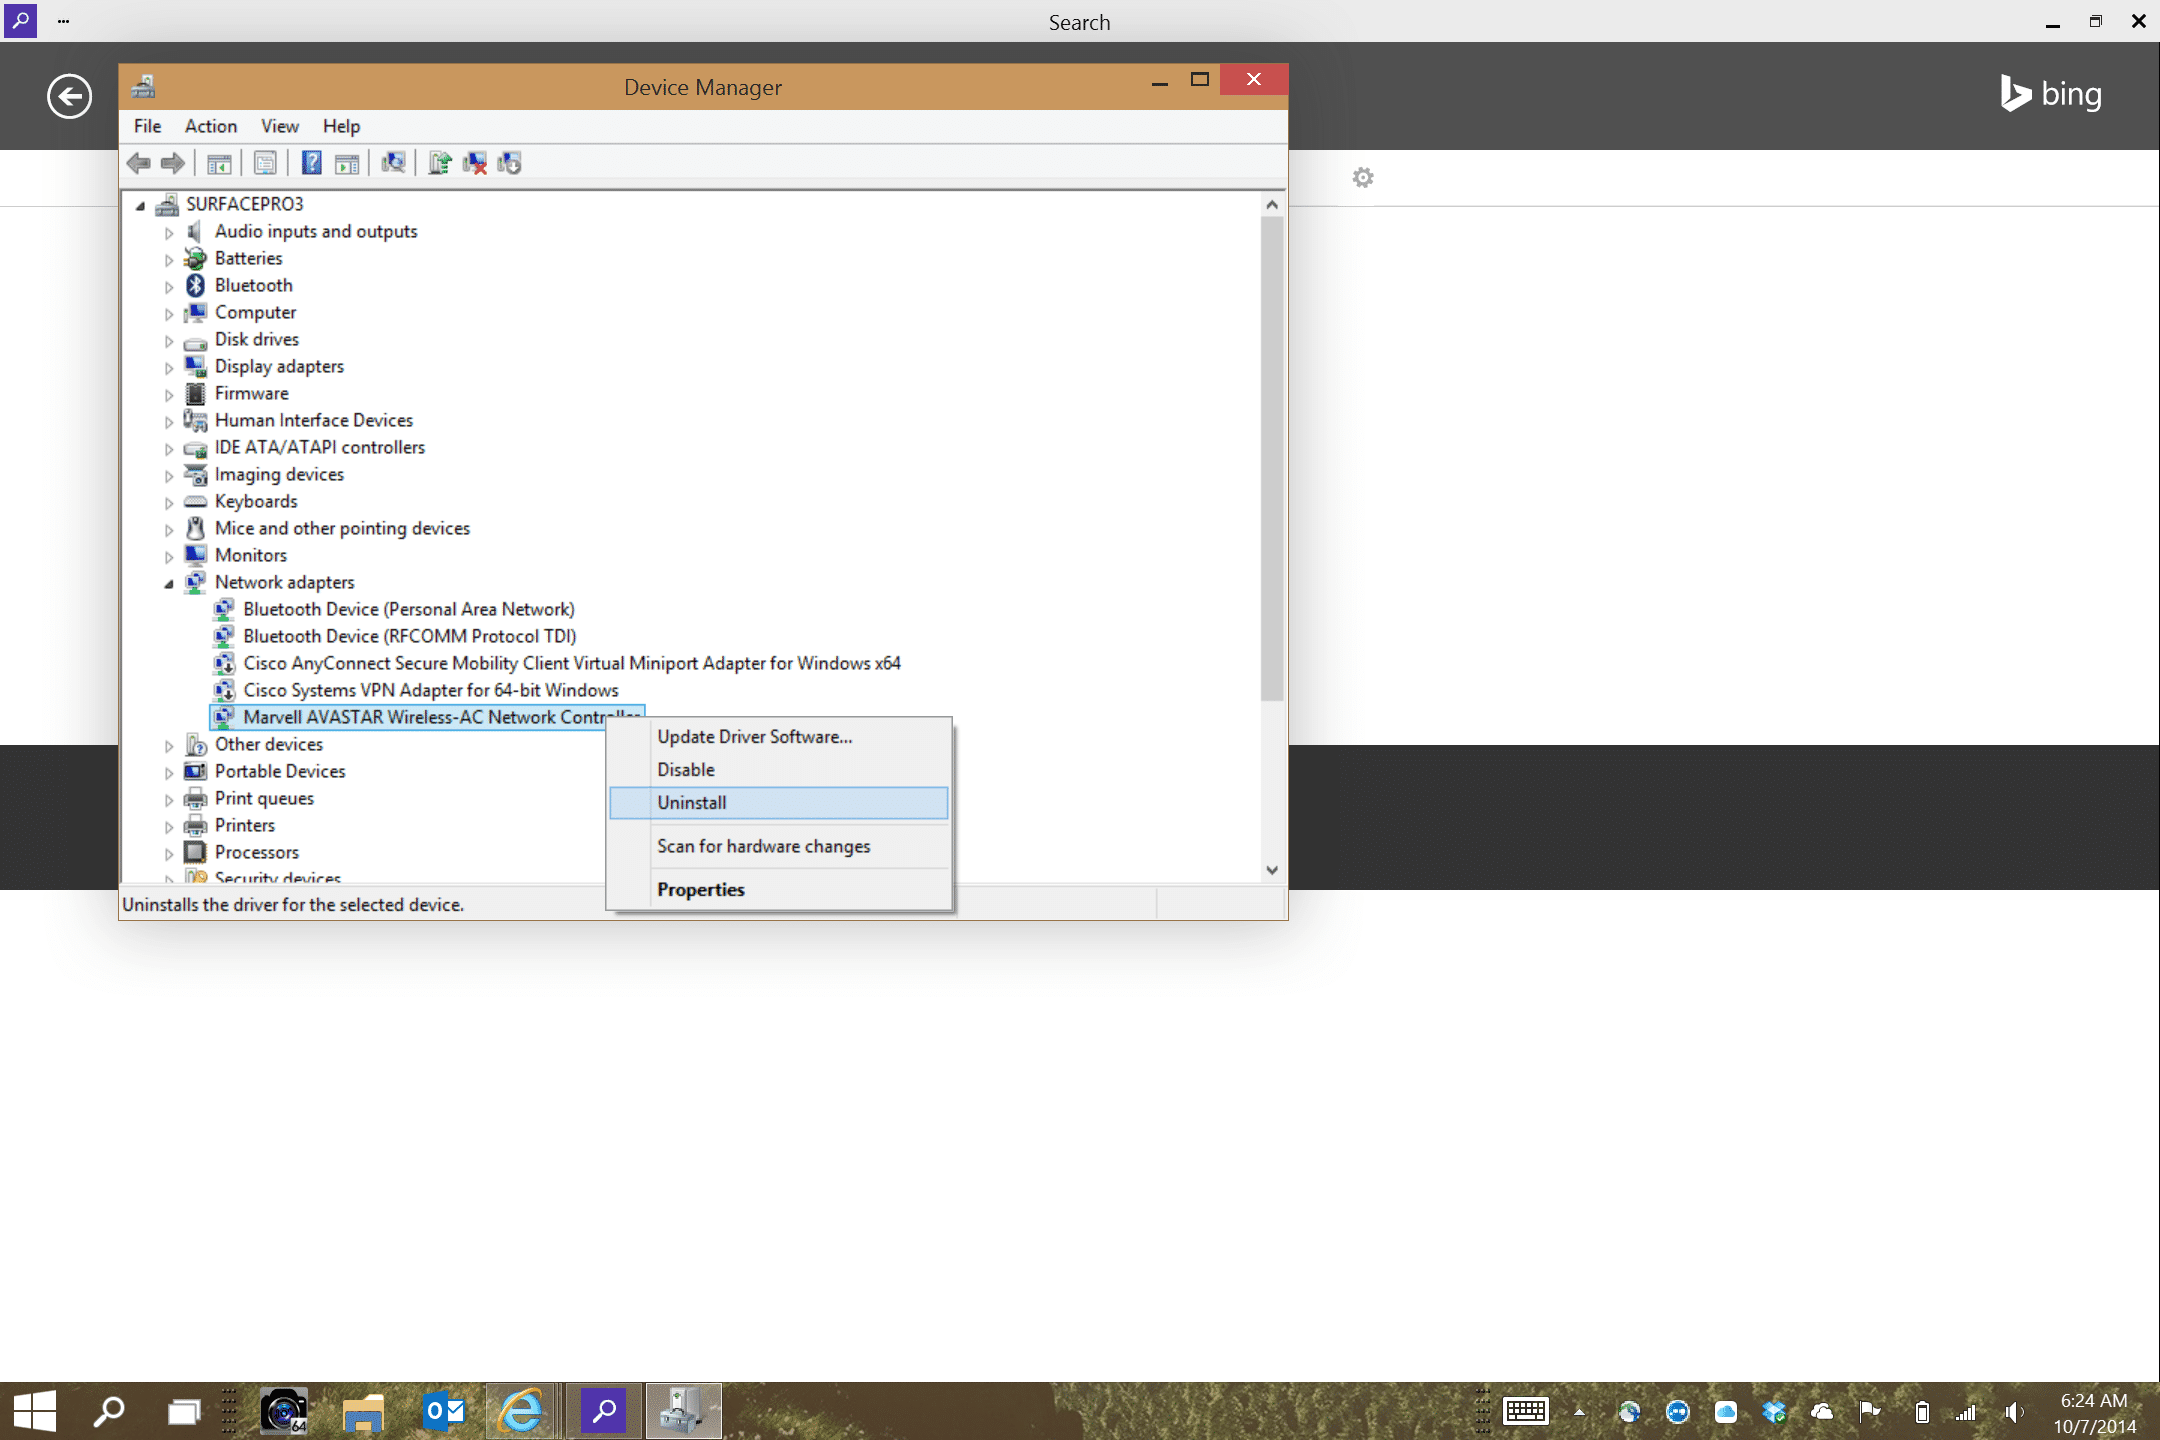Image resolution: width=2160 pixels, height=1440 pixels.
Task: Select Cisco Systems VPN Adapter for 64-bit Windows
Action: (x=431, y=690)
